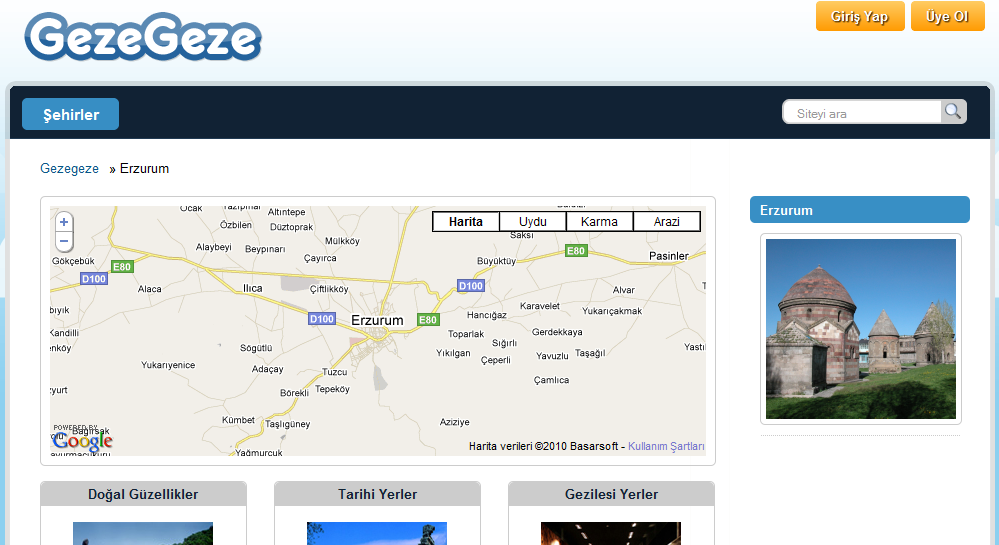
Task: Click the D100 road badge near Alaca
Action: point(94,279)
